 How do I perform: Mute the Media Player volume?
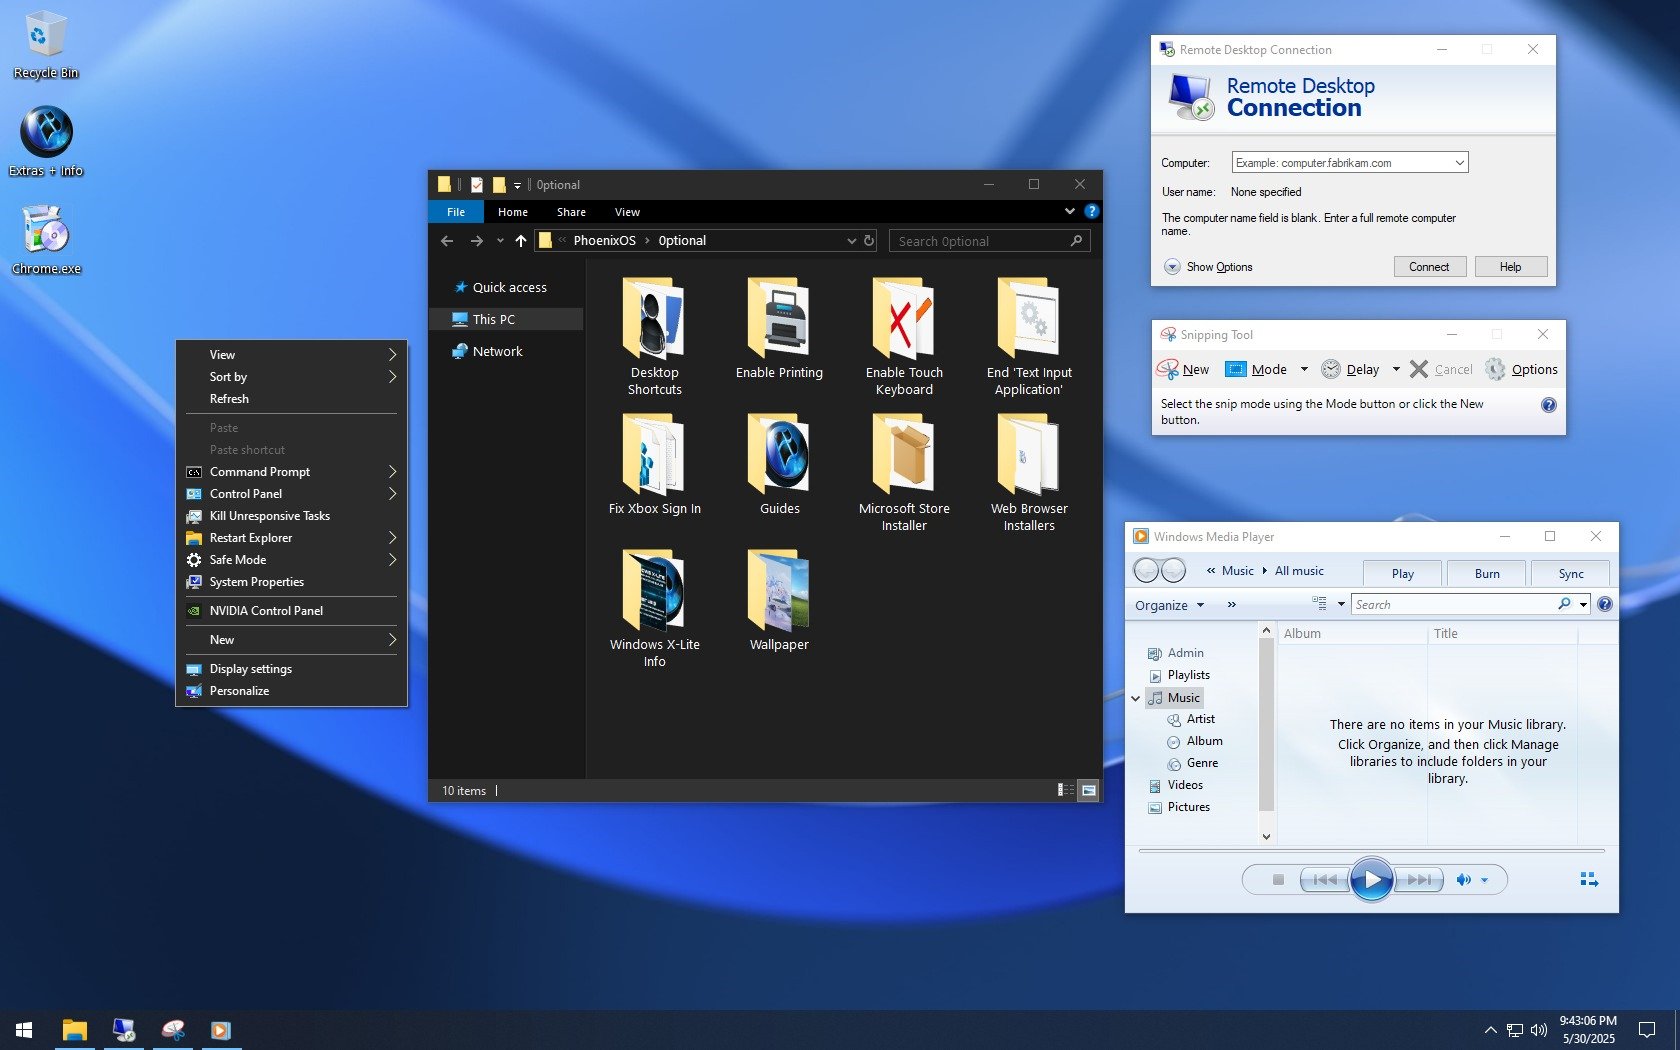1463,880
